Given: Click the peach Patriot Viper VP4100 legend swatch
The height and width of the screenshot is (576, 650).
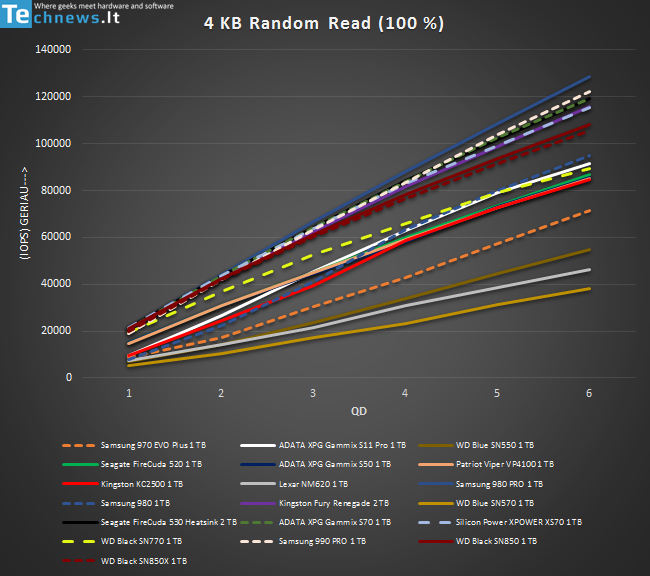Looking at the screenshot, I should [x=436, y=464].
